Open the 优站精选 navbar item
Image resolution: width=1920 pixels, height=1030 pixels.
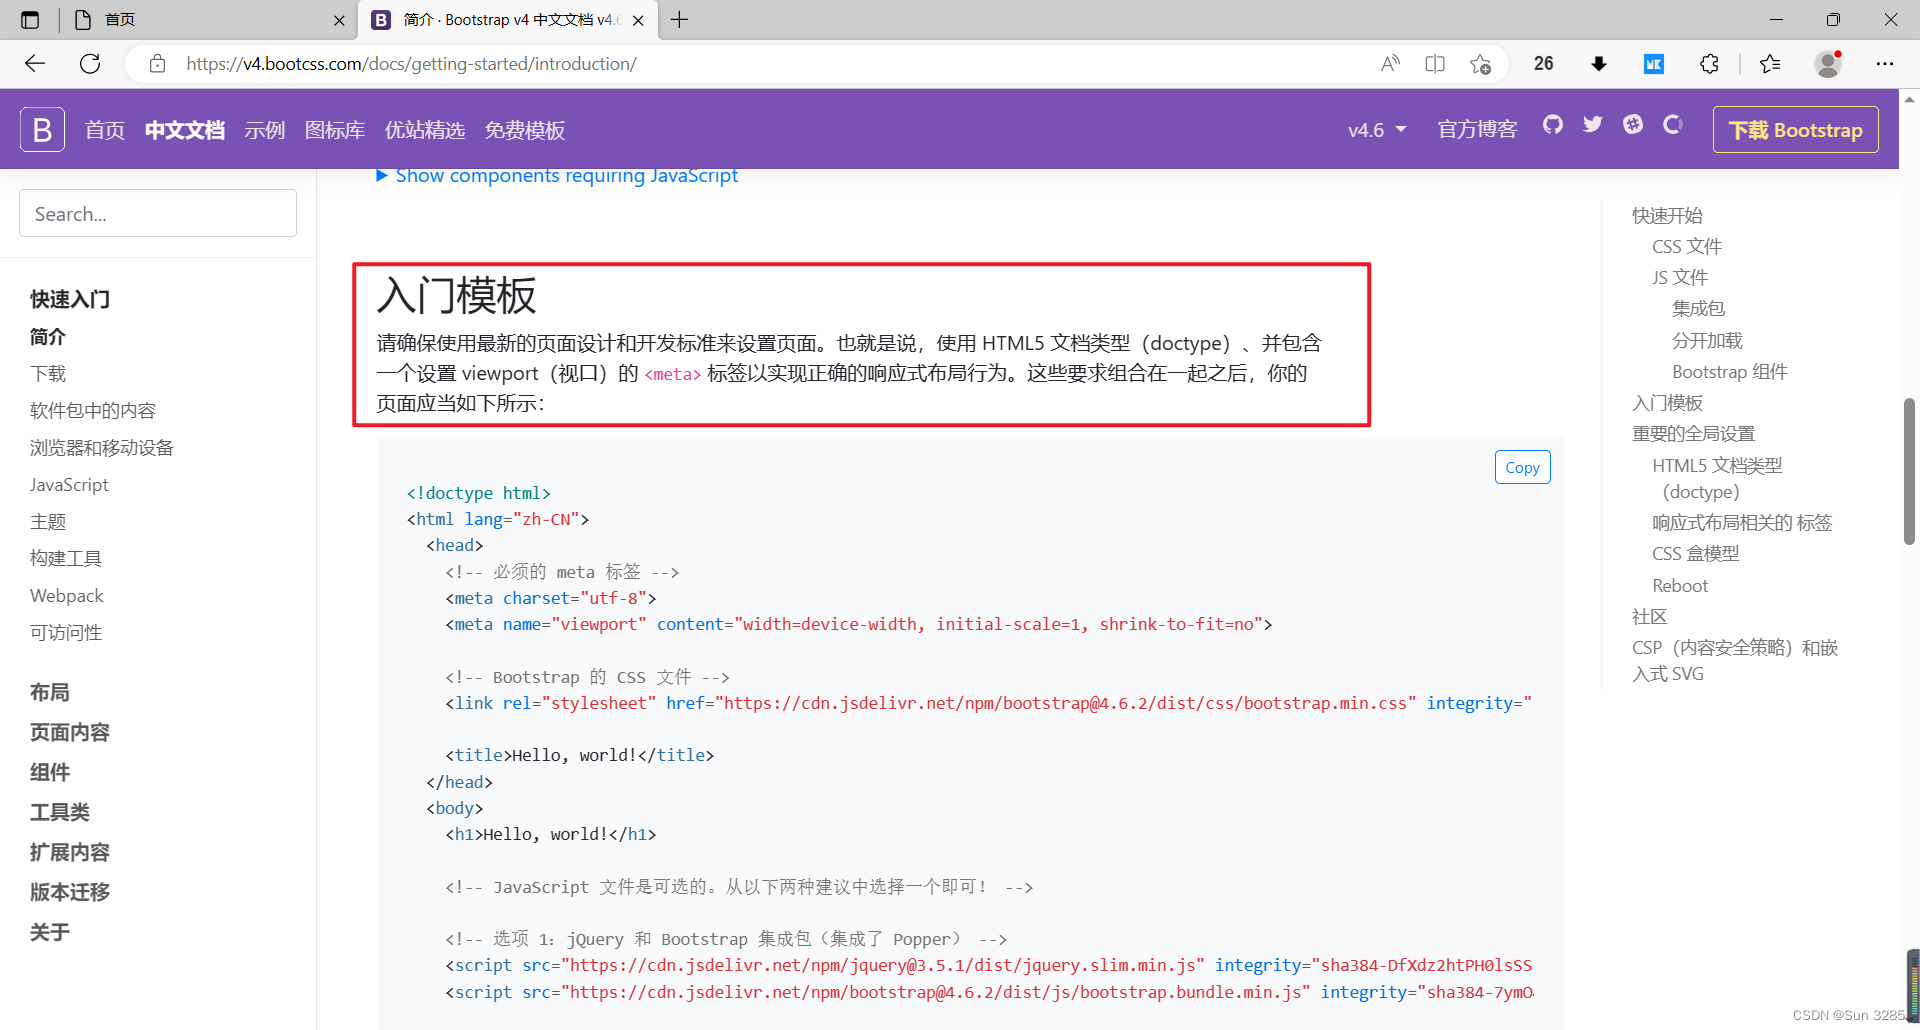pos(425,130)
